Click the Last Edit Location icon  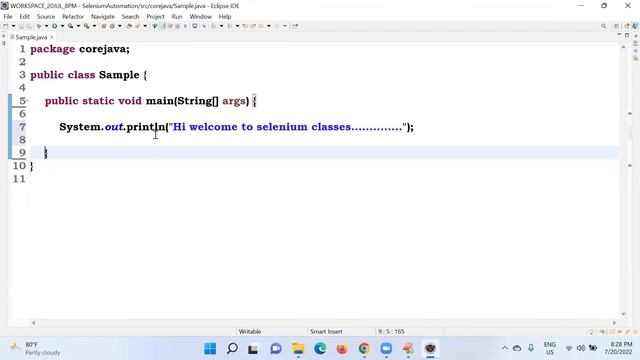point(245,26)
